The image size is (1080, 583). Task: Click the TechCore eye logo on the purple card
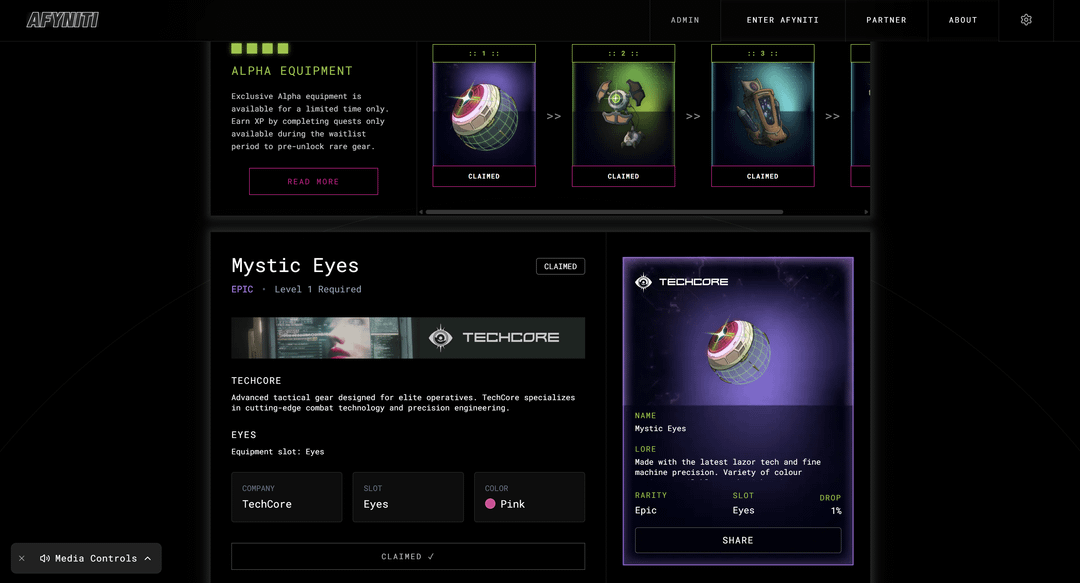coord(644,282)
